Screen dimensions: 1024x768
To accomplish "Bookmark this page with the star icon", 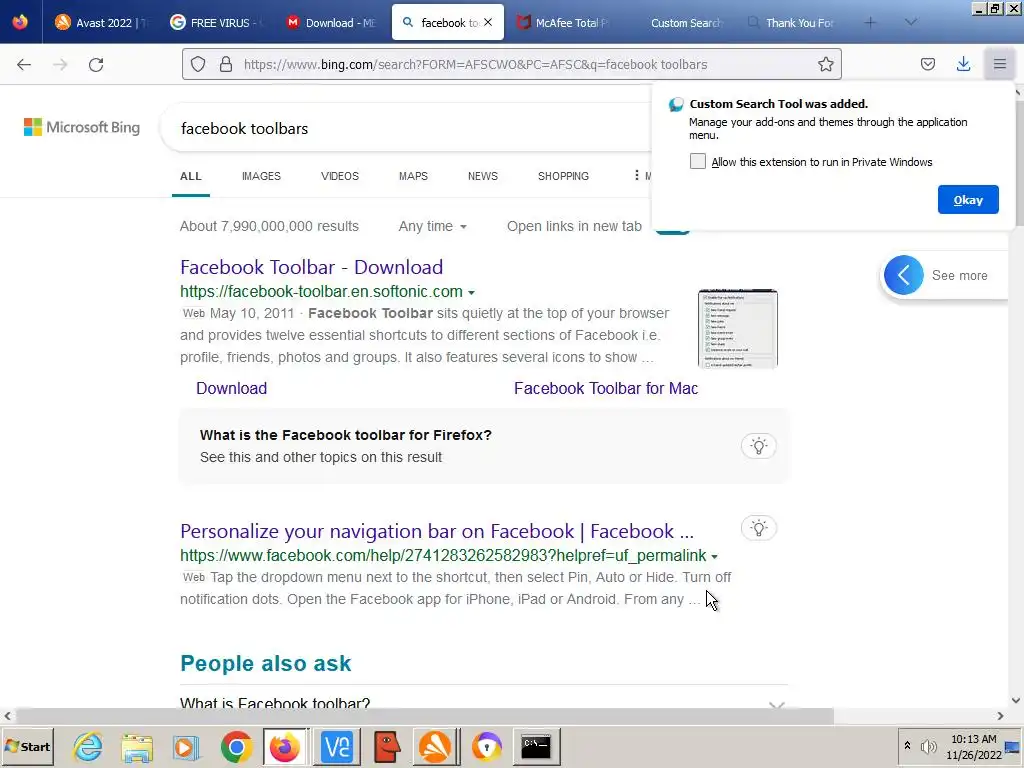I will pos(825,64).
